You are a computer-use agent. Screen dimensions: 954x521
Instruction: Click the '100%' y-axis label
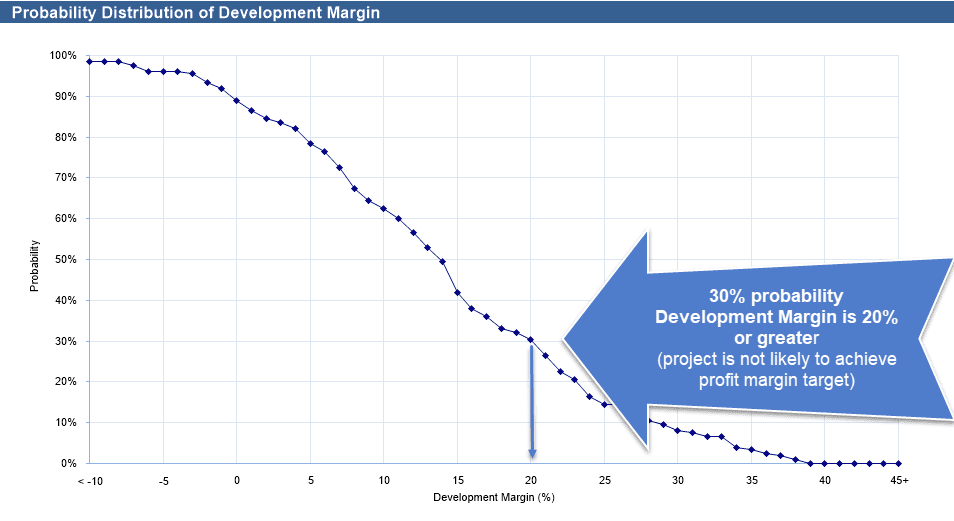pyautogui.click(x=62, y=56)
